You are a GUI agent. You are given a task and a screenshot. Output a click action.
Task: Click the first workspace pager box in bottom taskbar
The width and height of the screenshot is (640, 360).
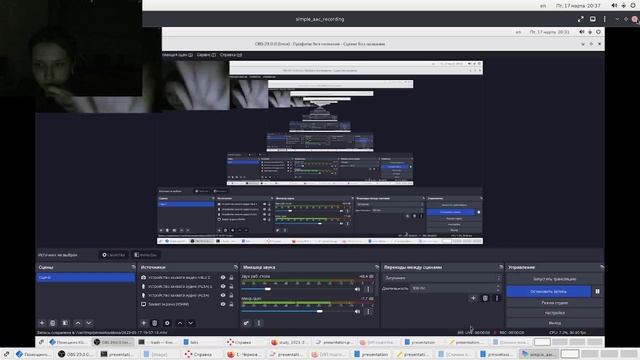(x=570, y=354)
